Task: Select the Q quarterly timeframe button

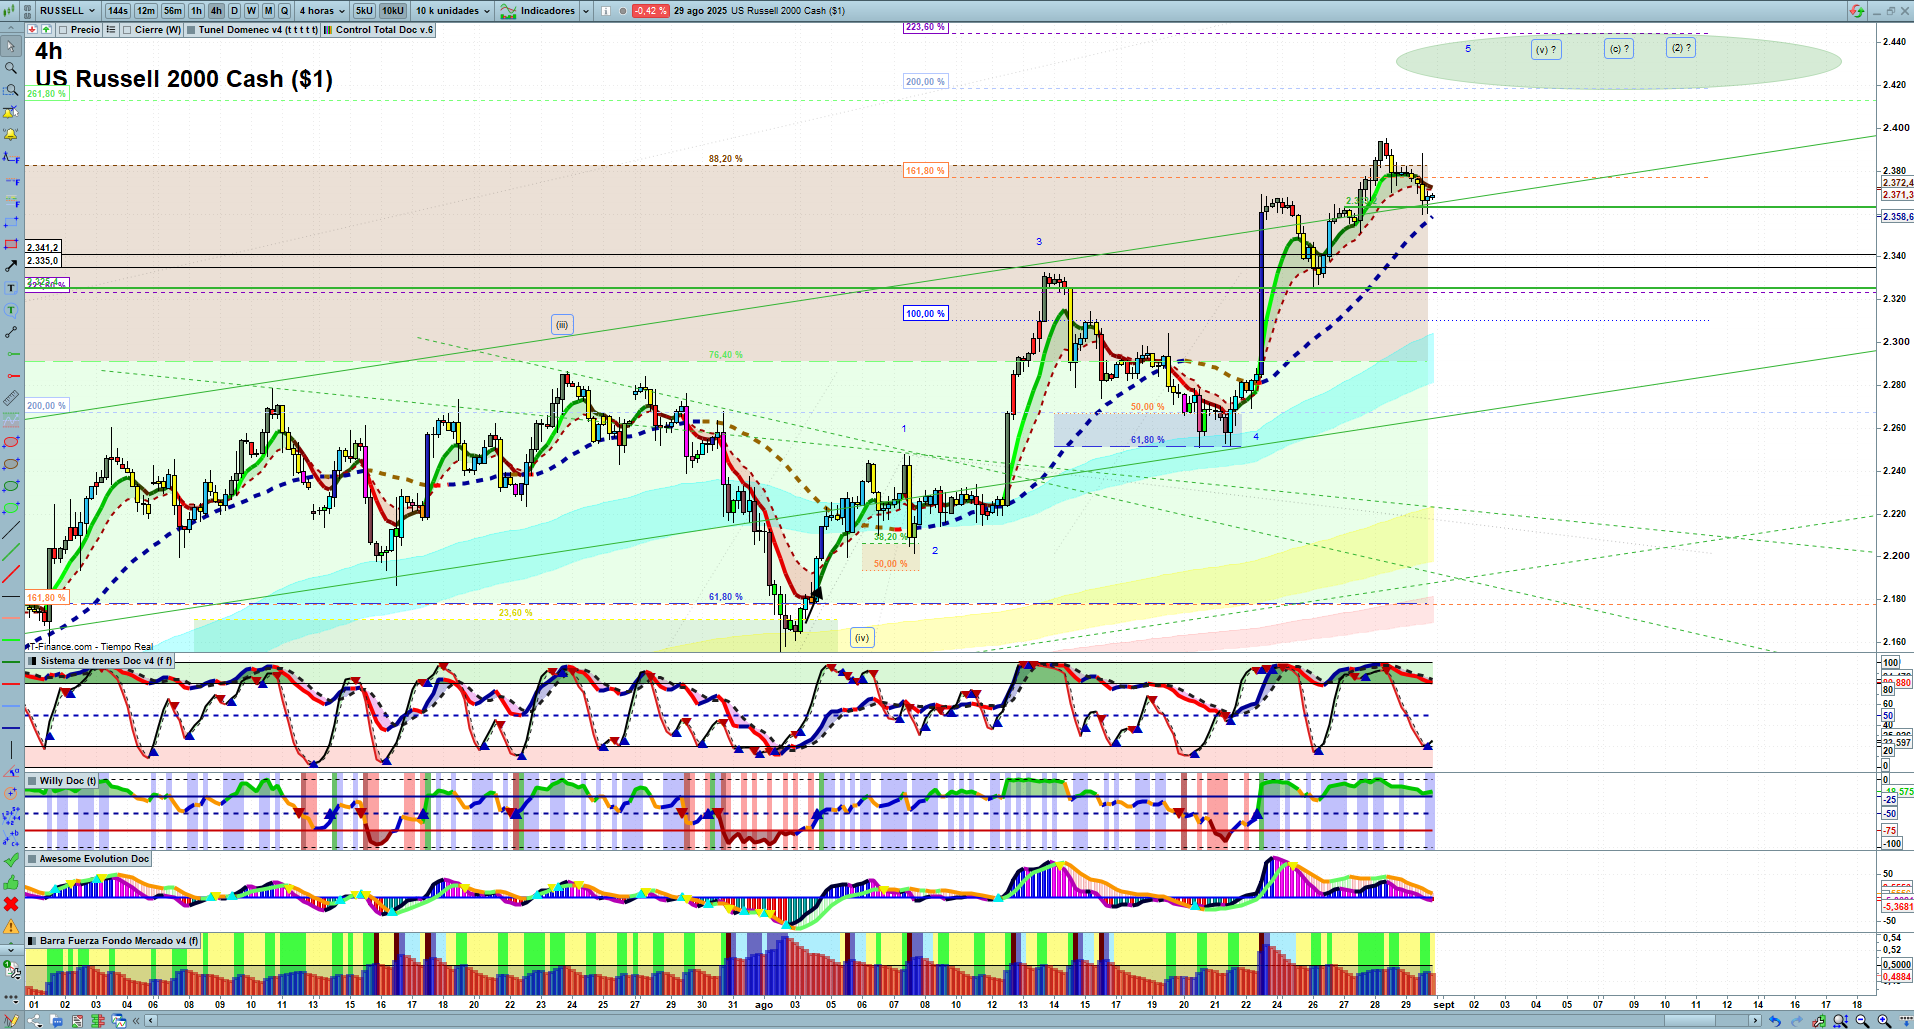Action: [285, 11]
